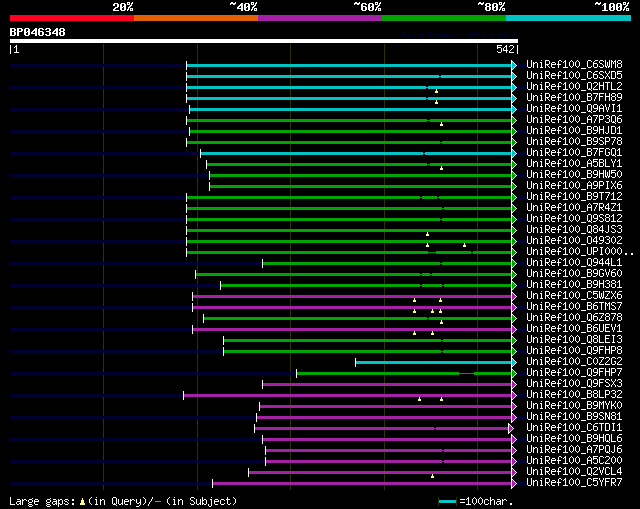Select UniRef100_C5WZX6 label

coord(574,296)
